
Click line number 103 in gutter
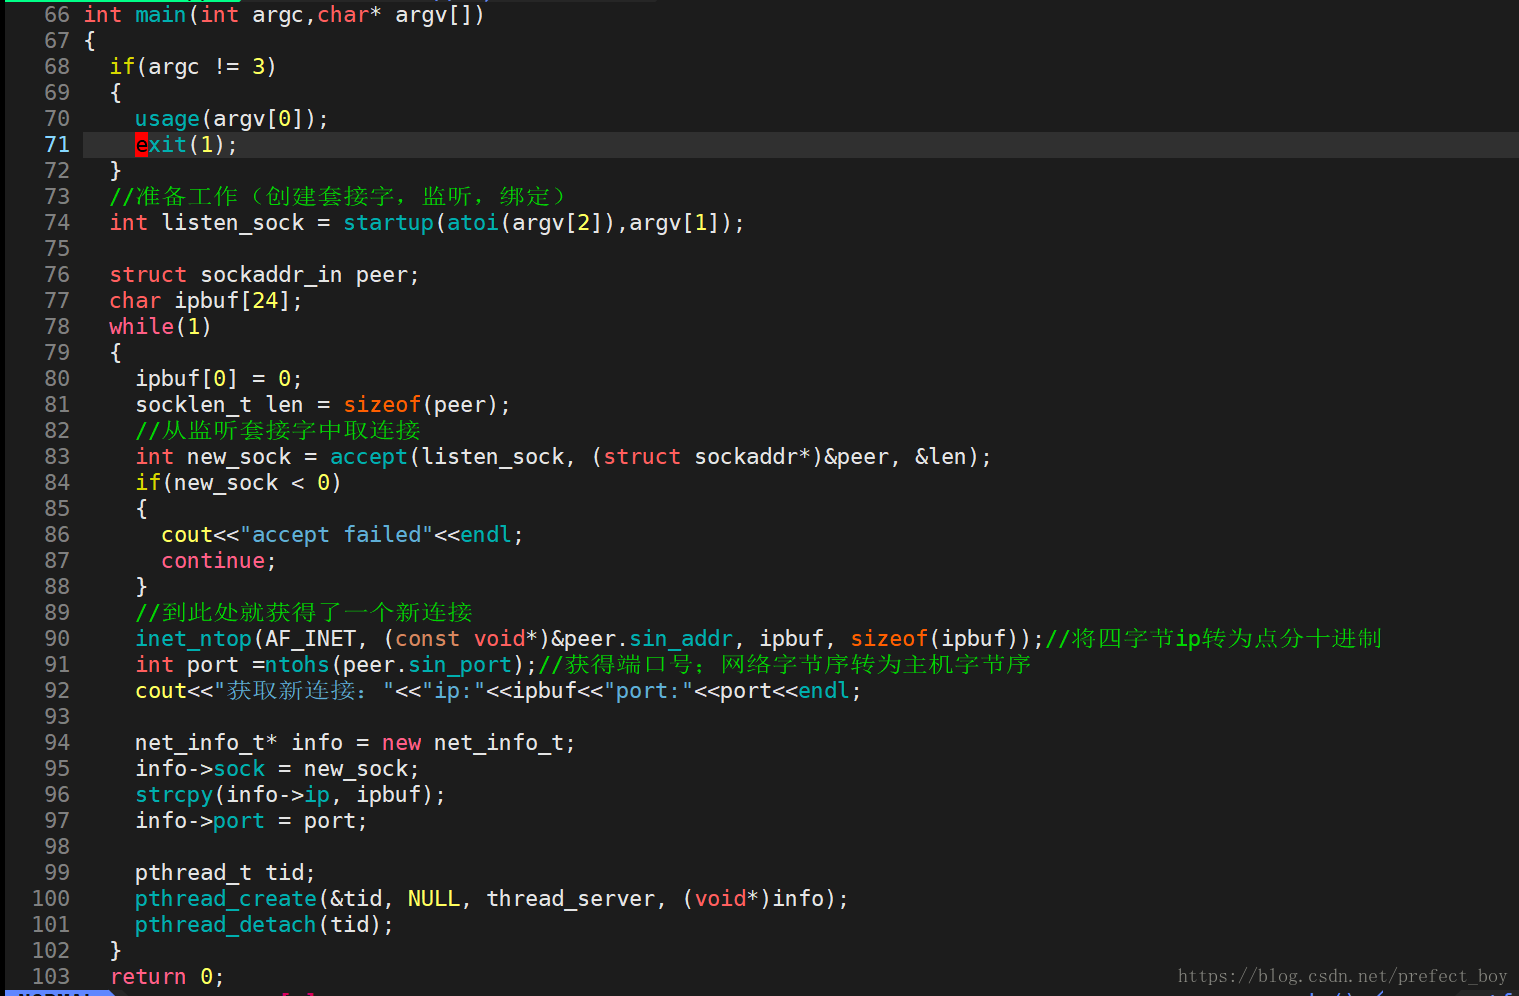tap(51, 977)
